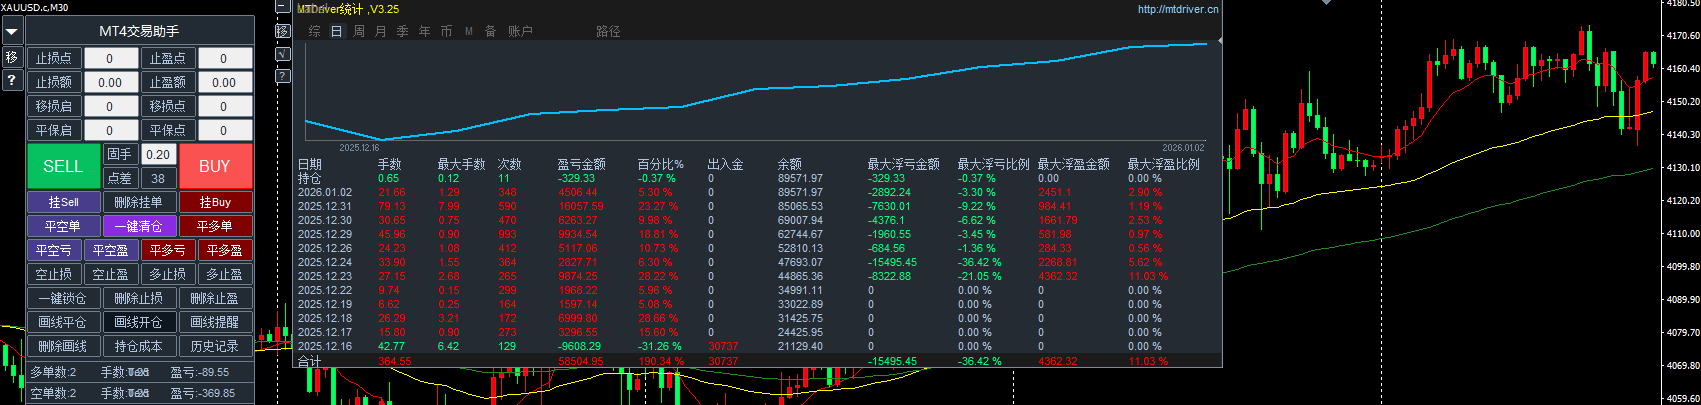Click the 路径 path tab in the statistics panel

[x=608, y=31]
